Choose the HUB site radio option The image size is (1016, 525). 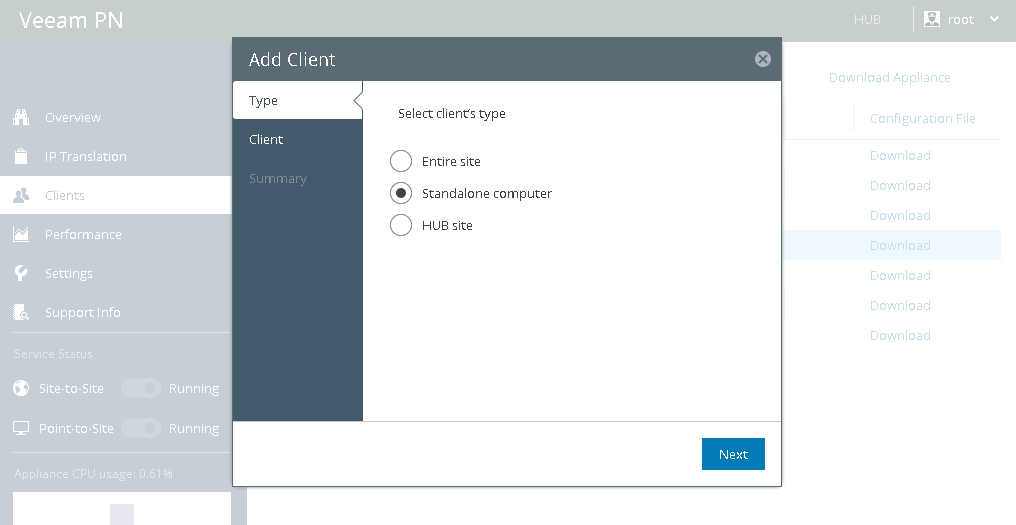(x=401, y=225)
